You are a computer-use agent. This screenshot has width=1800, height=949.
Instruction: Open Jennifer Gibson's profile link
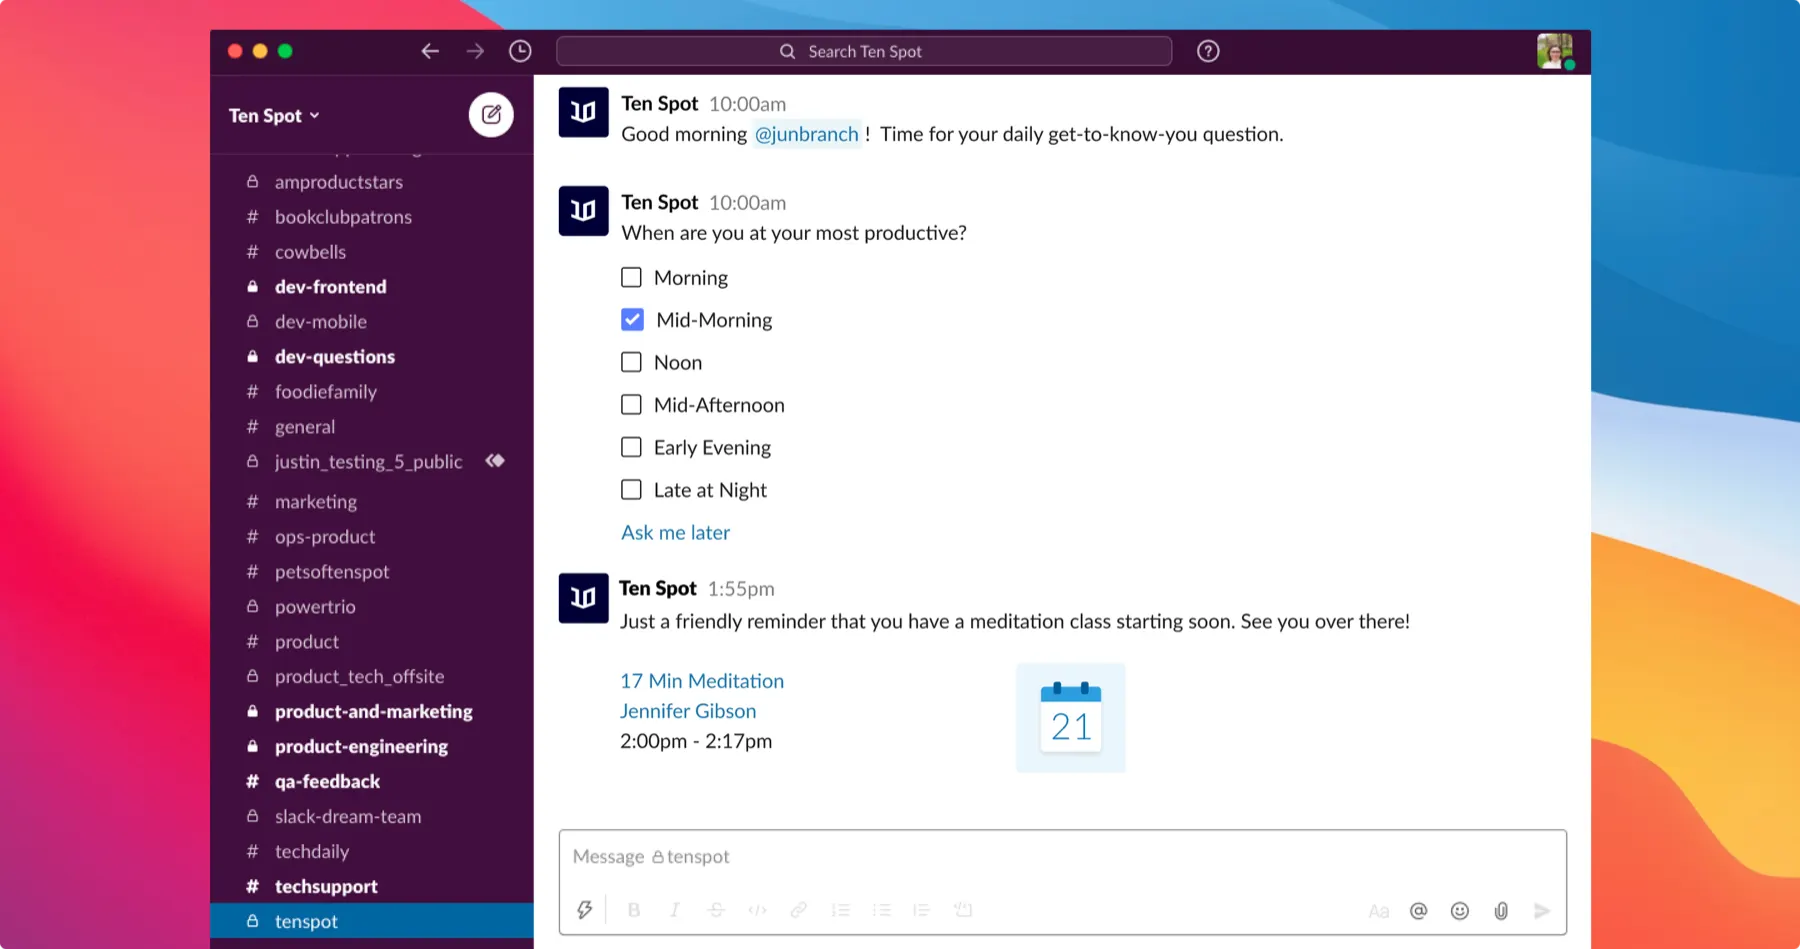(x=688, y=711)
